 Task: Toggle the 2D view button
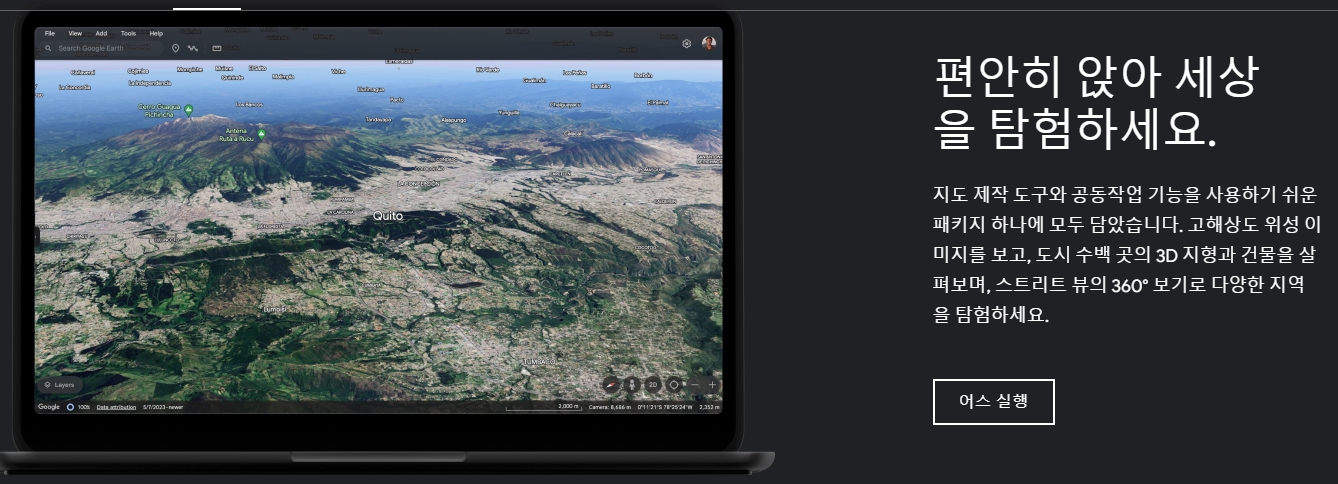click(652, 384)
